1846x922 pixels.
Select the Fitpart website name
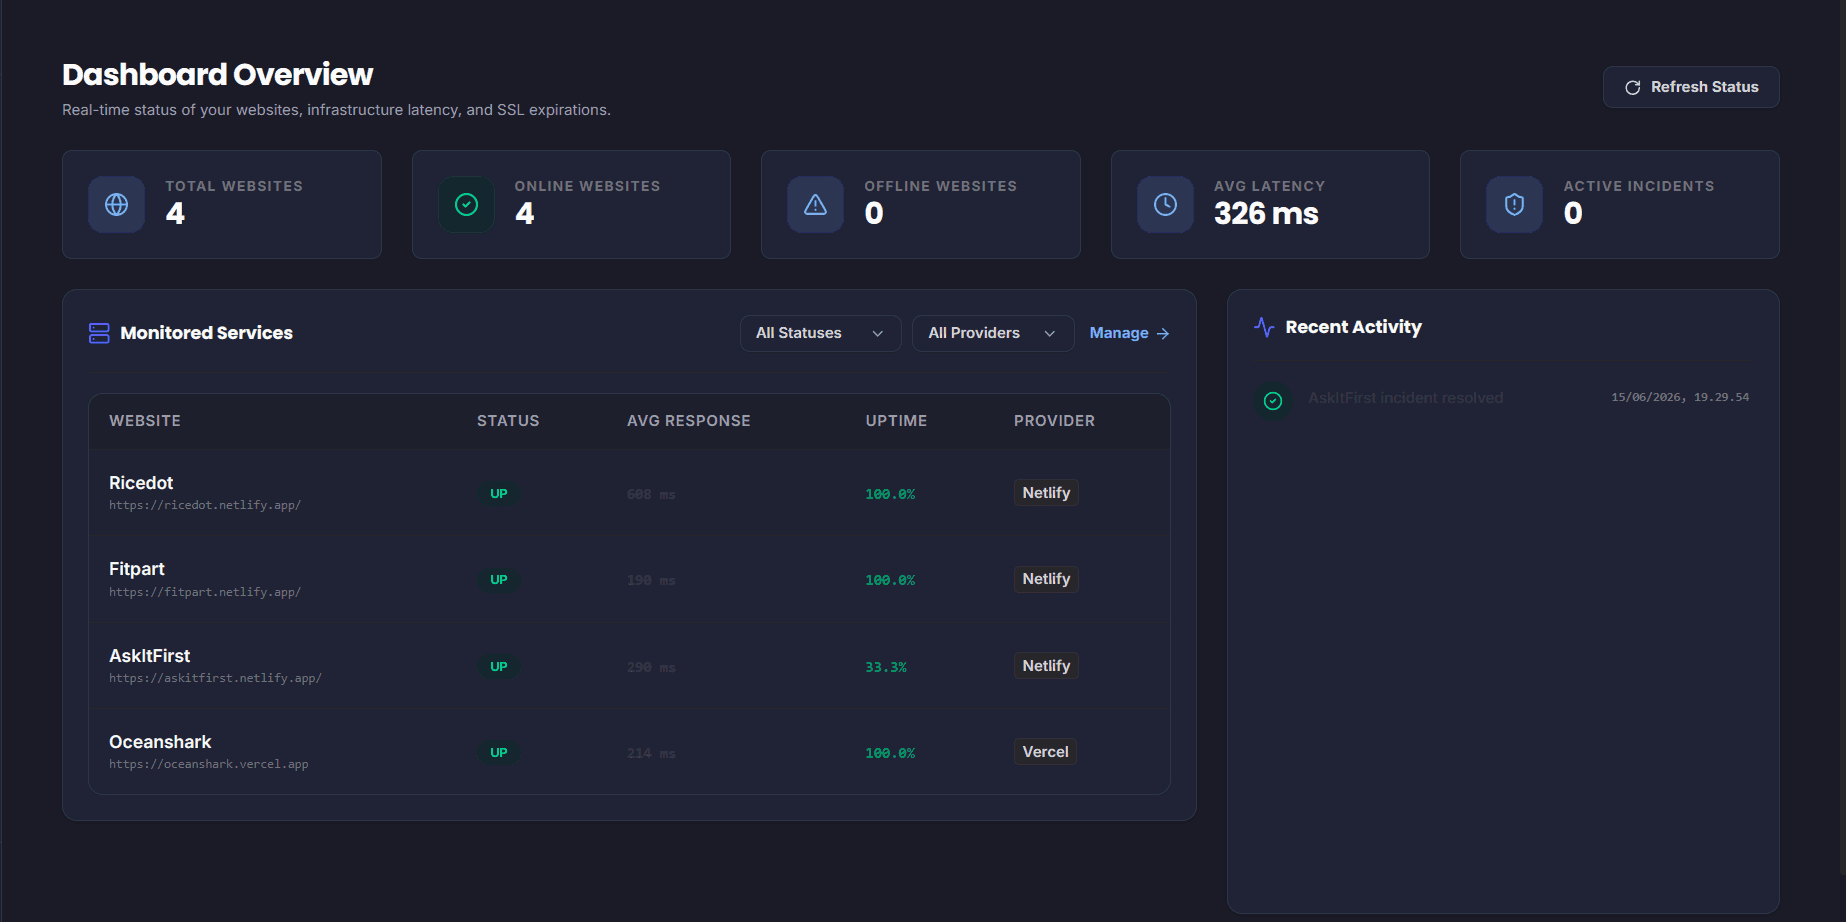coord(137,569)
